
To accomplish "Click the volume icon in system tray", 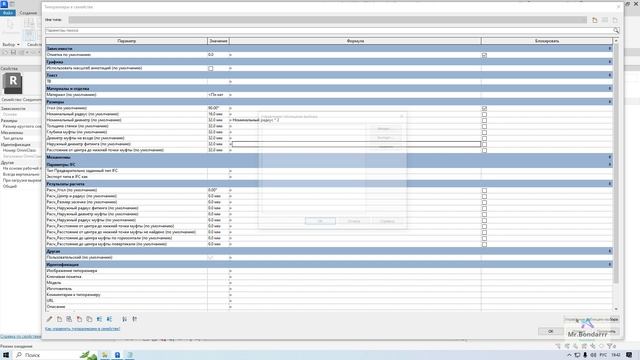I will click(593, 355).
